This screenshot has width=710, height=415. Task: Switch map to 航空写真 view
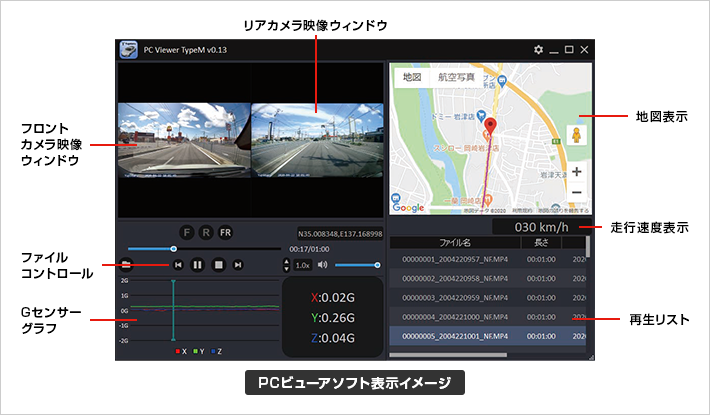tap(456, 77)
